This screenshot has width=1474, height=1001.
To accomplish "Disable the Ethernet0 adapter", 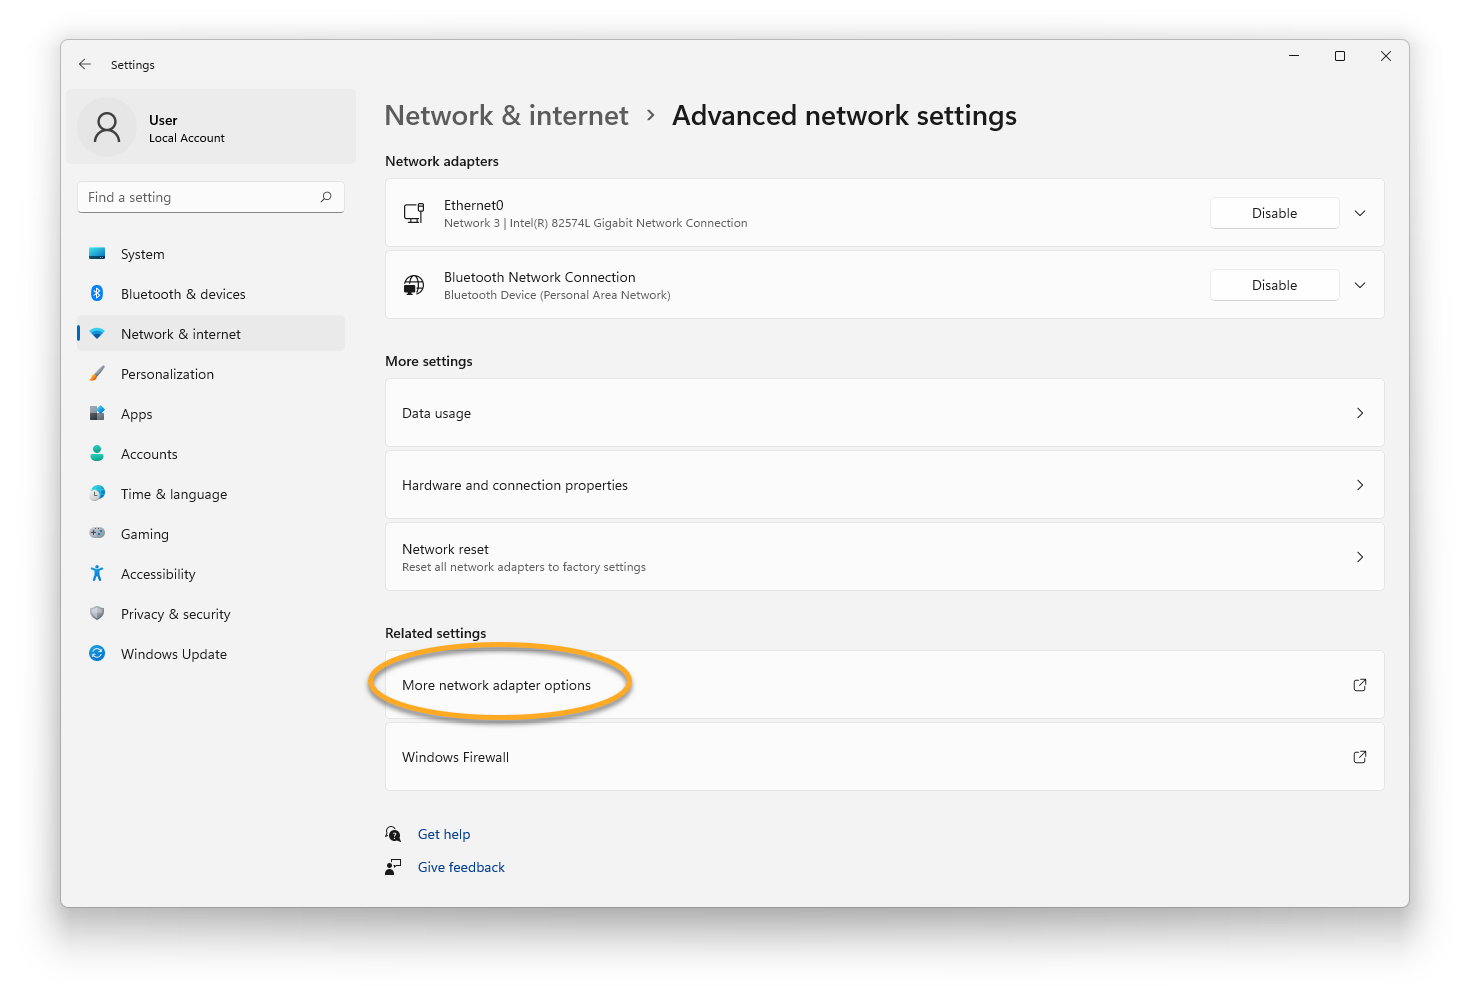I will pos(1274,213).
